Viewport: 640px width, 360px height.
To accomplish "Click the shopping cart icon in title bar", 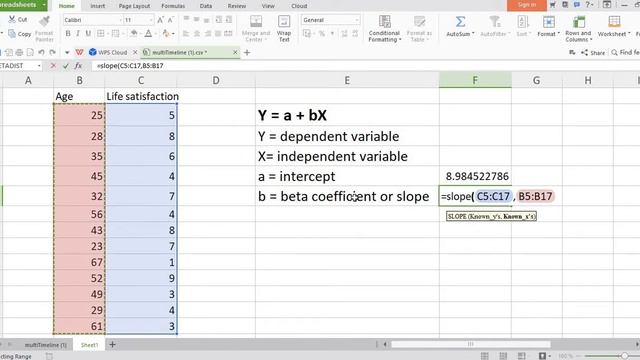I will 553,4.
